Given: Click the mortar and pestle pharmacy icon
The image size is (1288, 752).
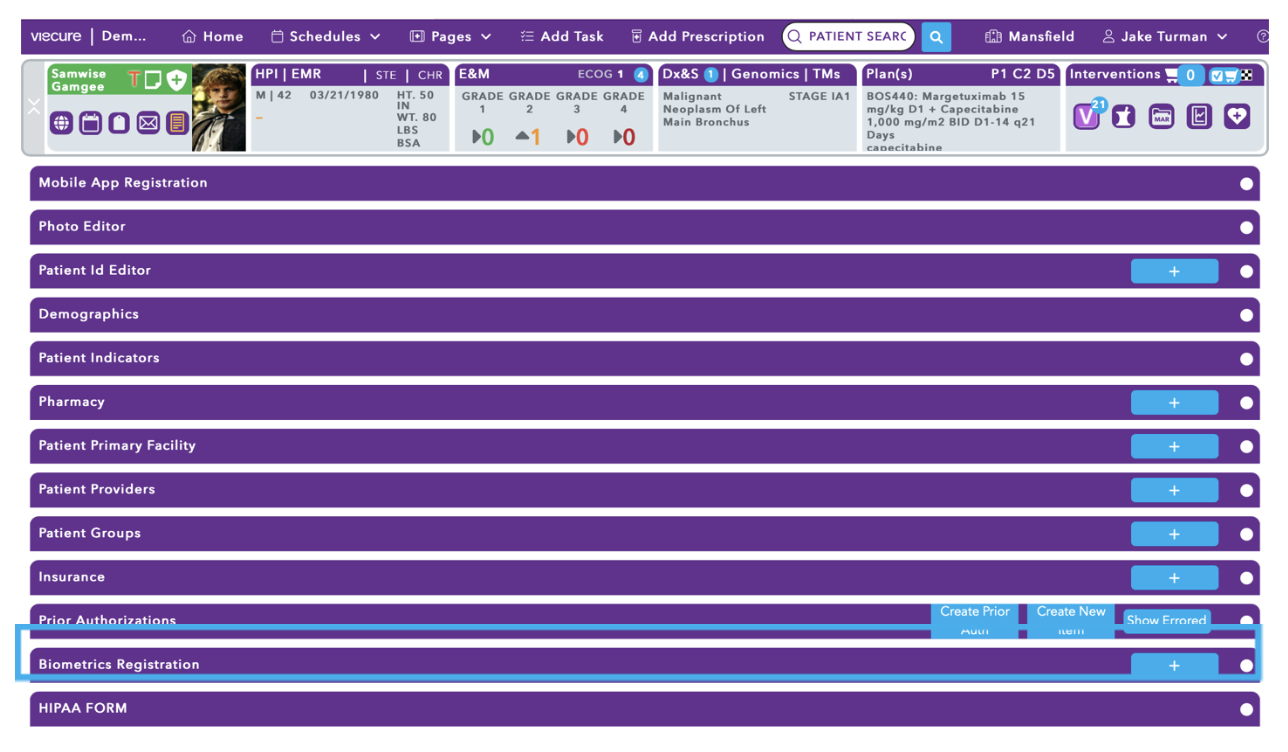Looking at the screenshot, I should (1124, 116).
